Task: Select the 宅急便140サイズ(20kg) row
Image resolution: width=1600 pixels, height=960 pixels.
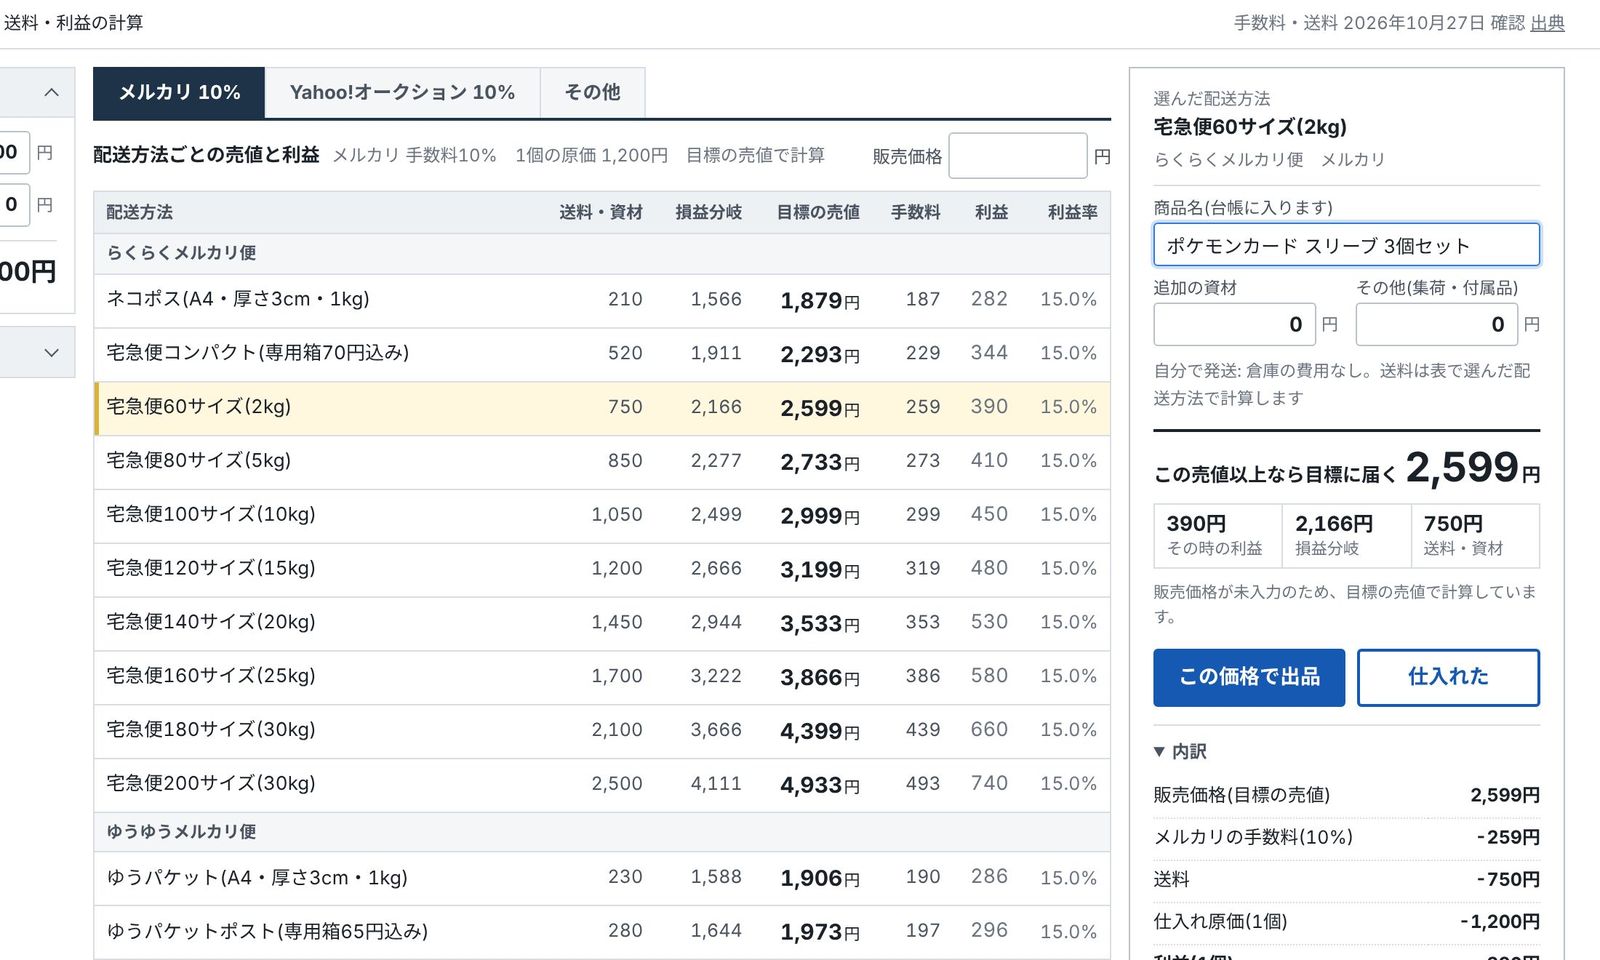Action: [602, 623]
